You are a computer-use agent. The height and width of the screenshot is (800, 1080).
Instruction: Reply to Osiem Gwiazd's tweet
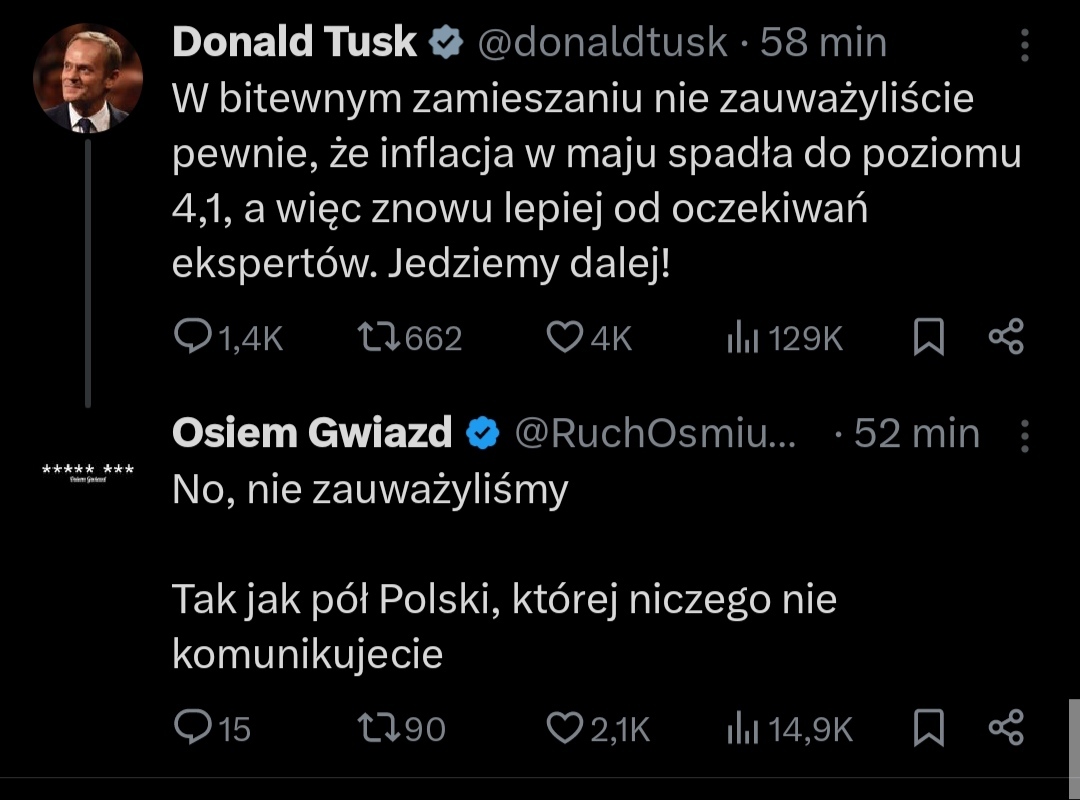click(x=191, y=727)
